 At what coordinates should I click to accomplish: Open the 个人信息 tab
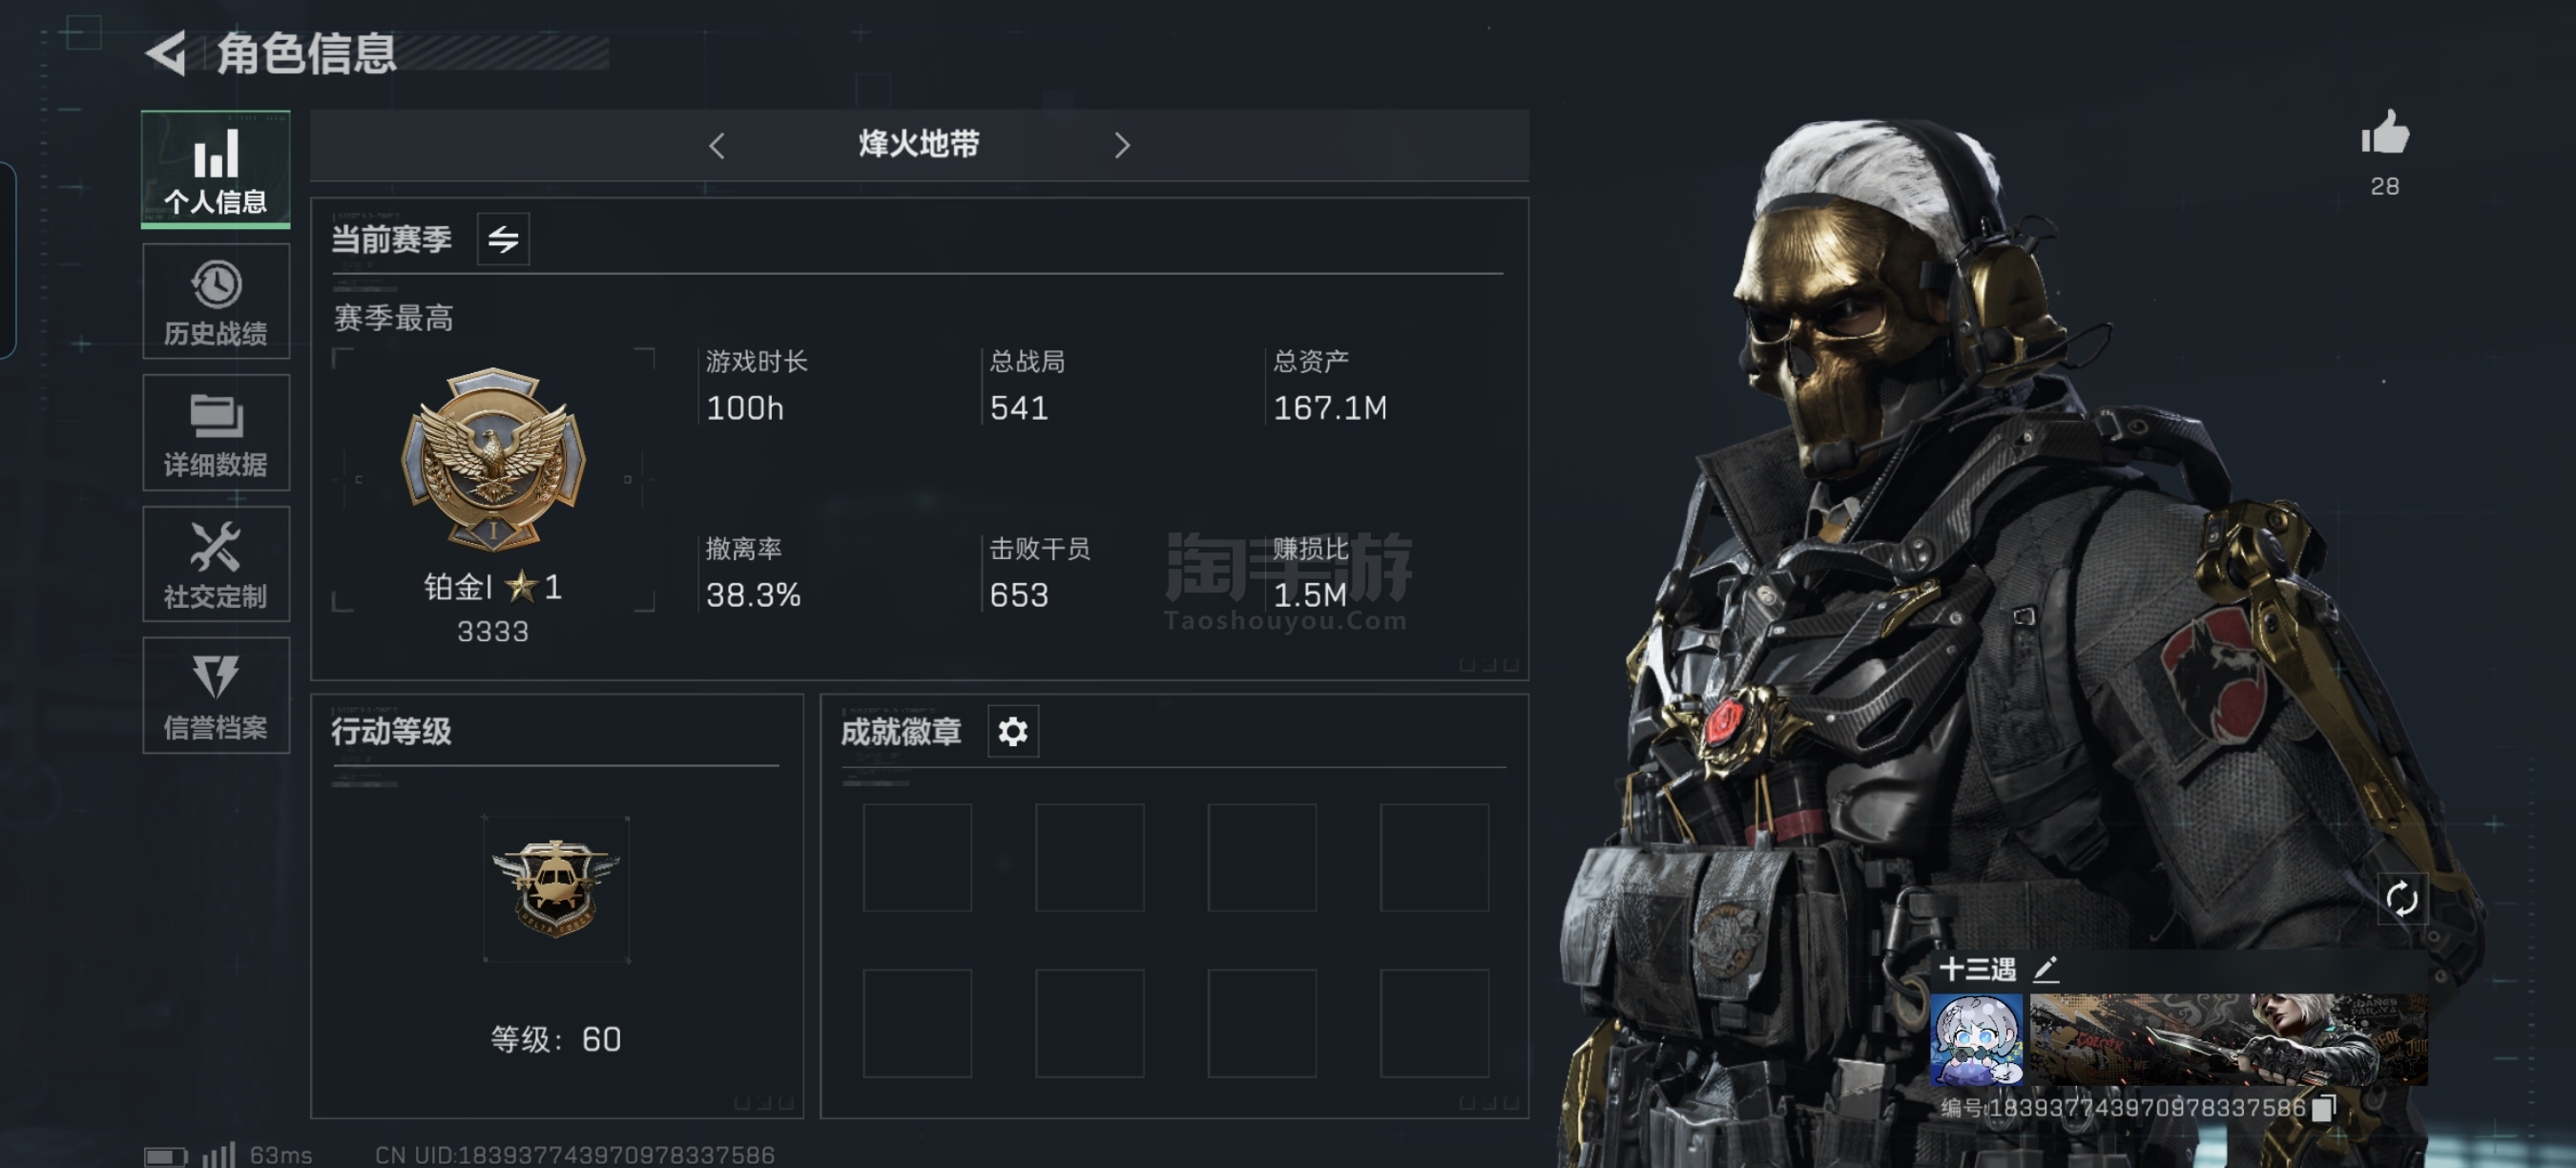pyautogui.click(x=216, y=169)
